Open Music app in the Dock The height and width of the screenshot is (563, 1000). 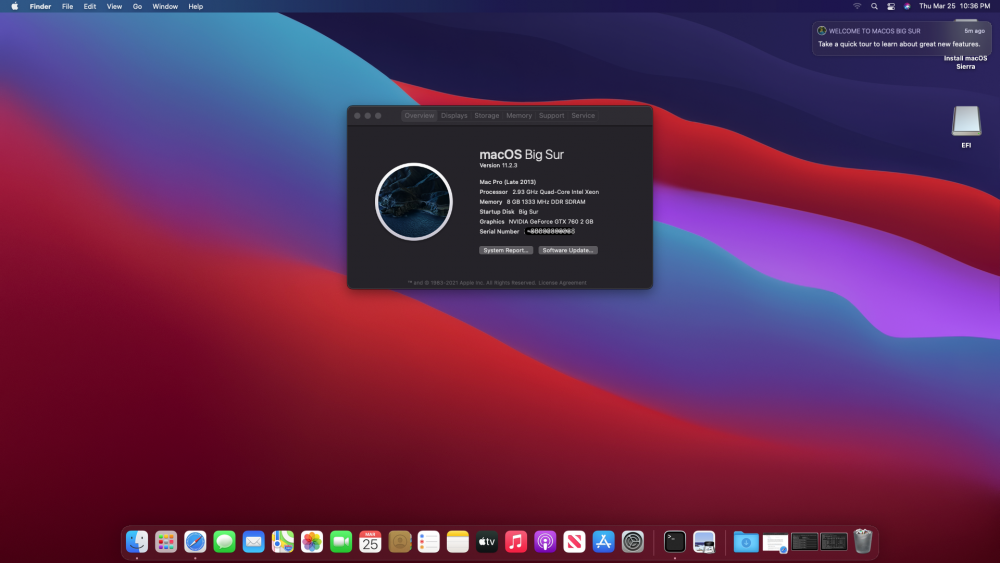(x=516, y=542)
